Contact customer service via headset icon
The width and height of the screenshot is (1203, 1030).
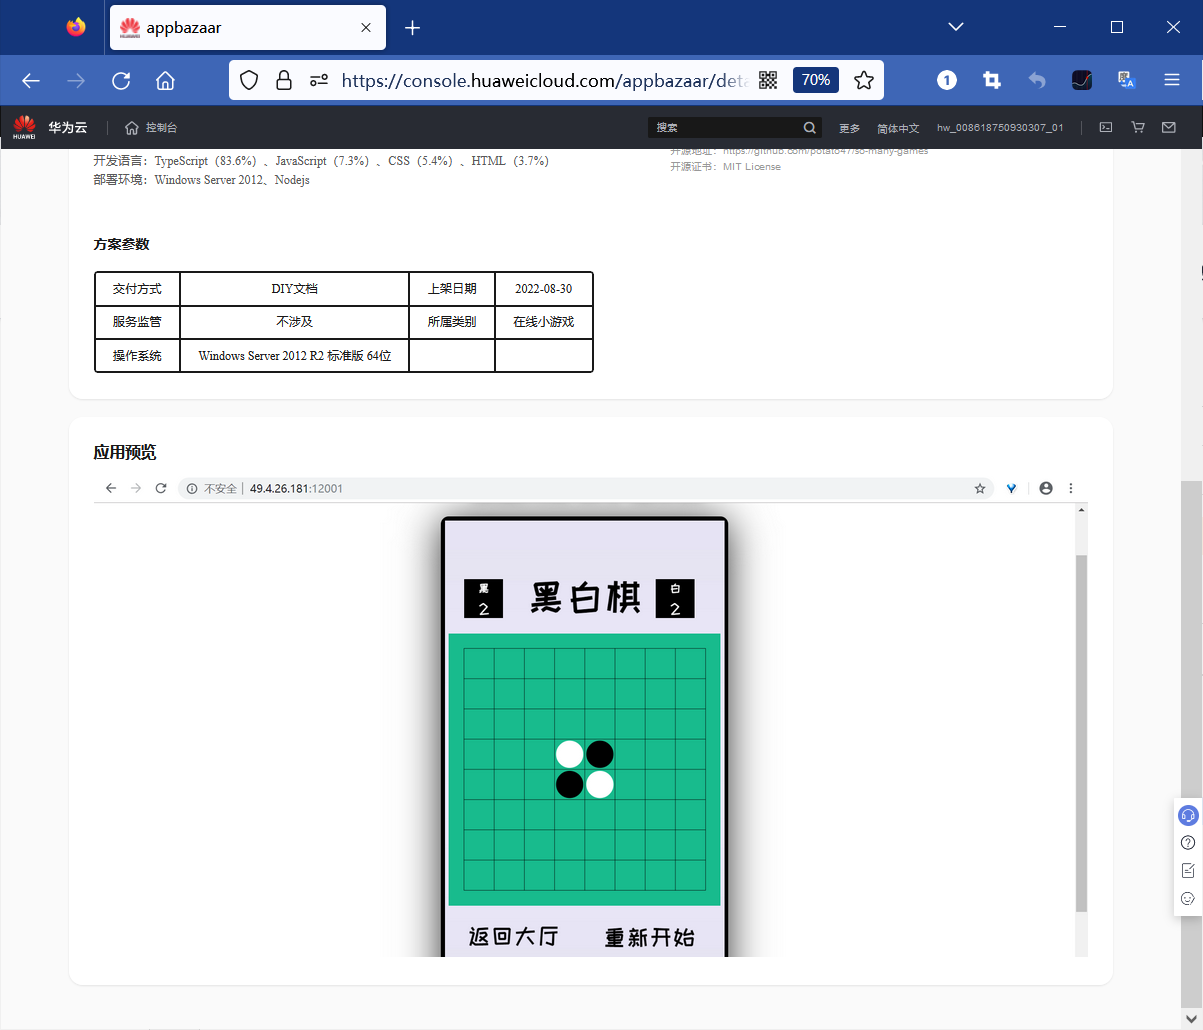[x=1187, y=815]
